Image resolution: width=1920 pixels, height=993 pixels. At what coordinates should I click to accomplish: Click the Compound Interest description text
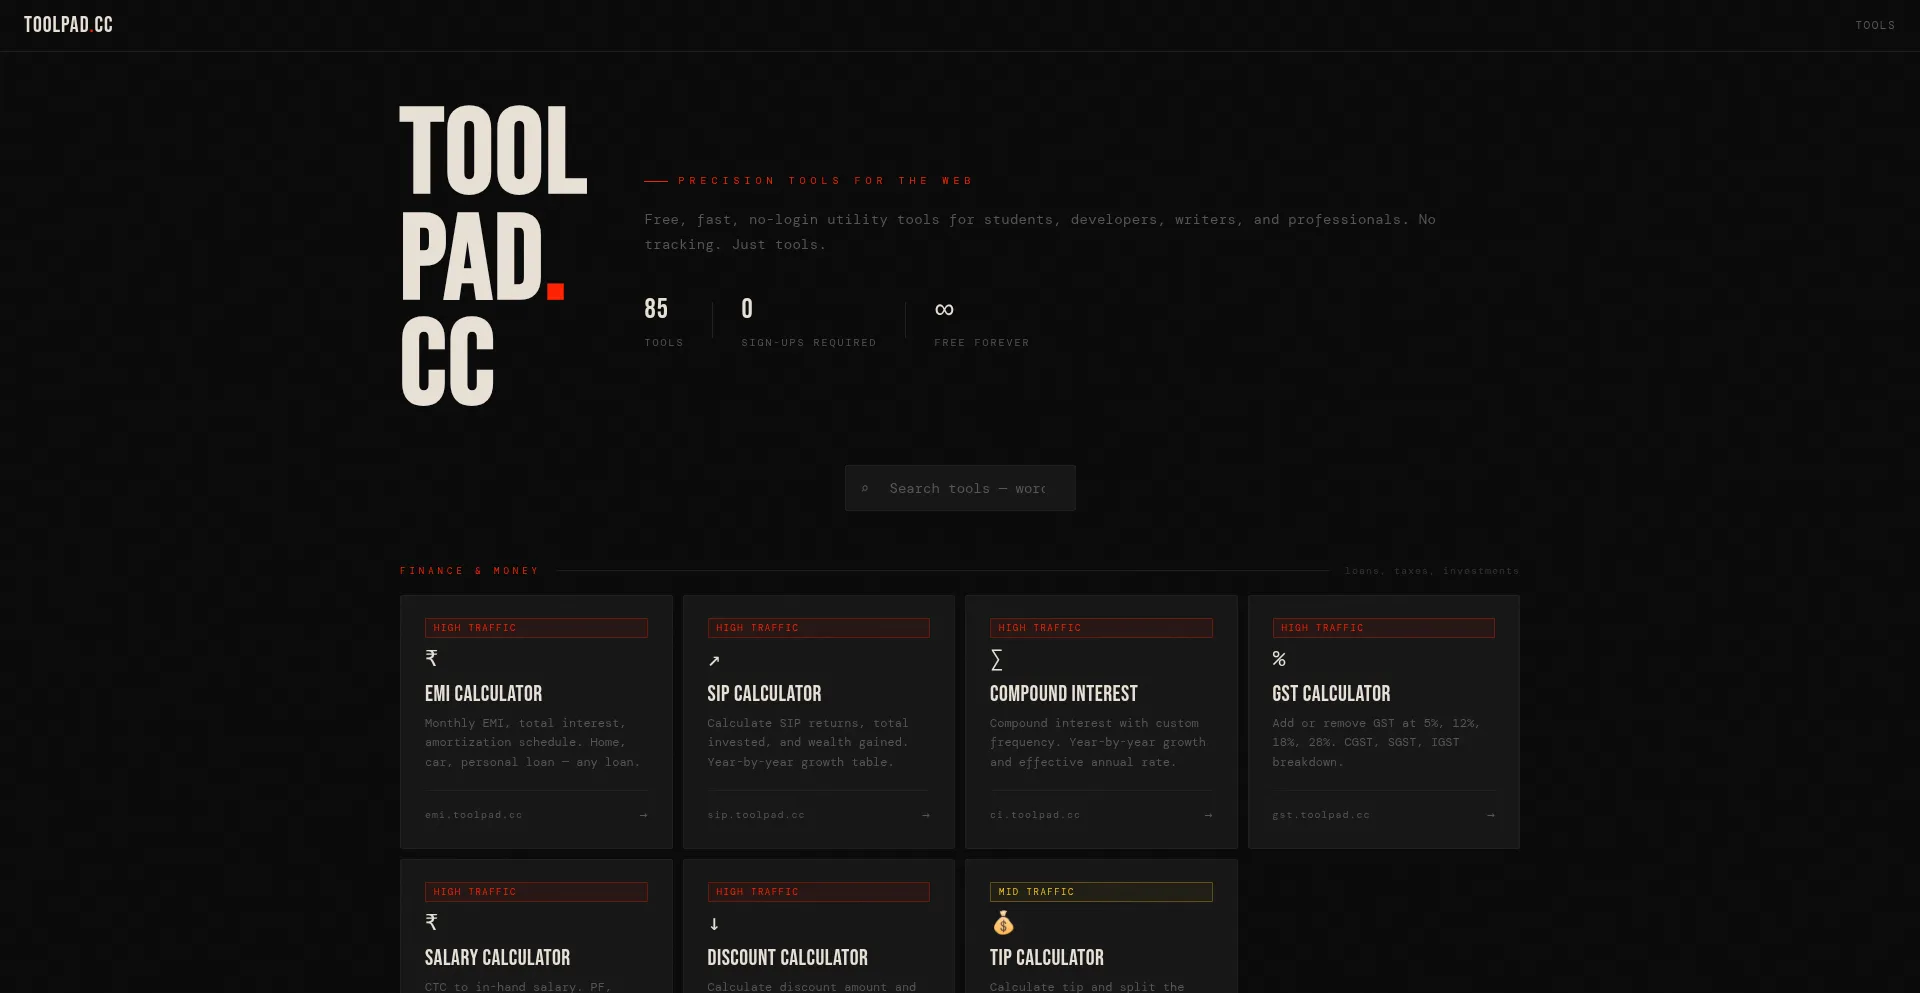tap(1098, 742)
